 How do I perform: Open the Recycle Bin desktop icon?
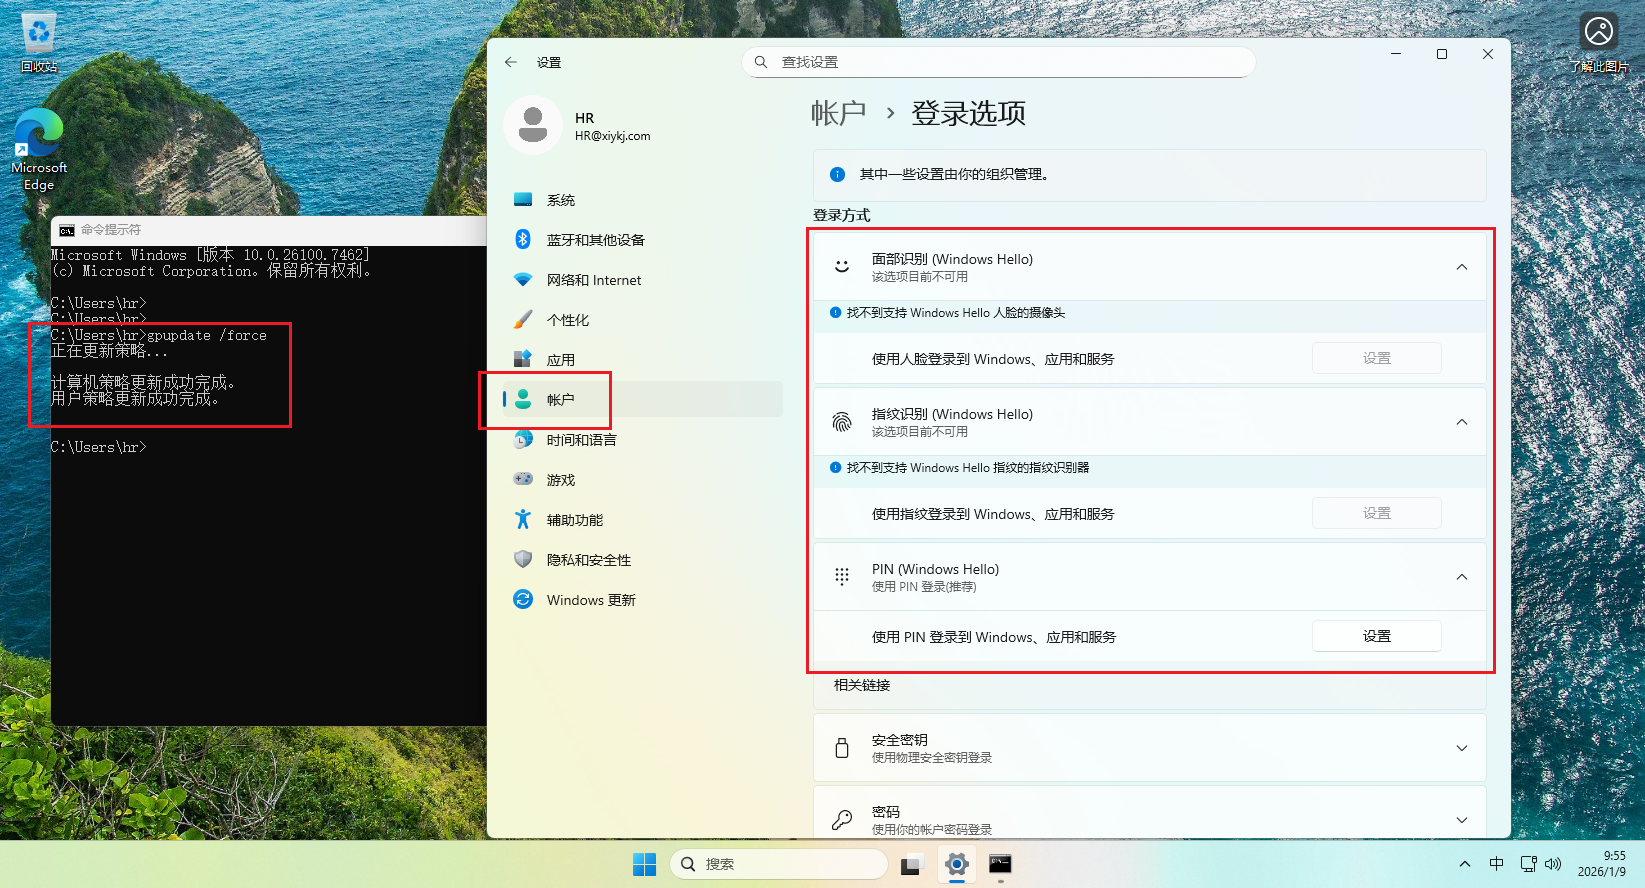[39, 42]
